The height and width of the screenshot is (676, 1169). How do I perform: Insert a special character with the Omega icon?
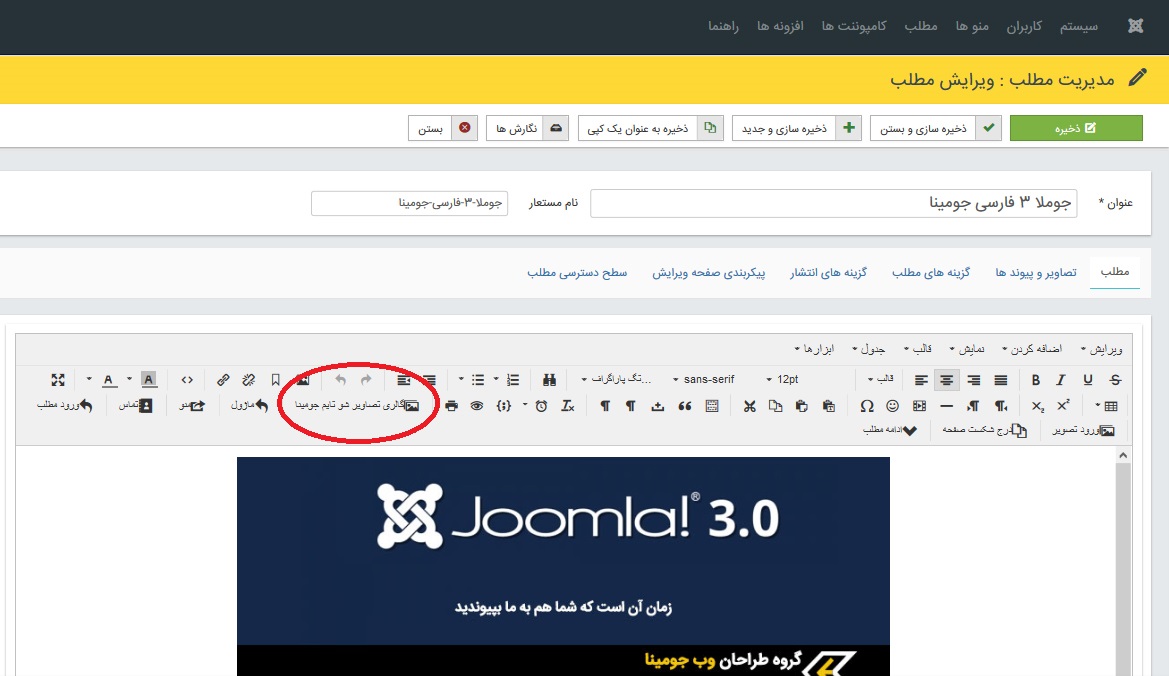pyautogui.click(x=866, y=406)
